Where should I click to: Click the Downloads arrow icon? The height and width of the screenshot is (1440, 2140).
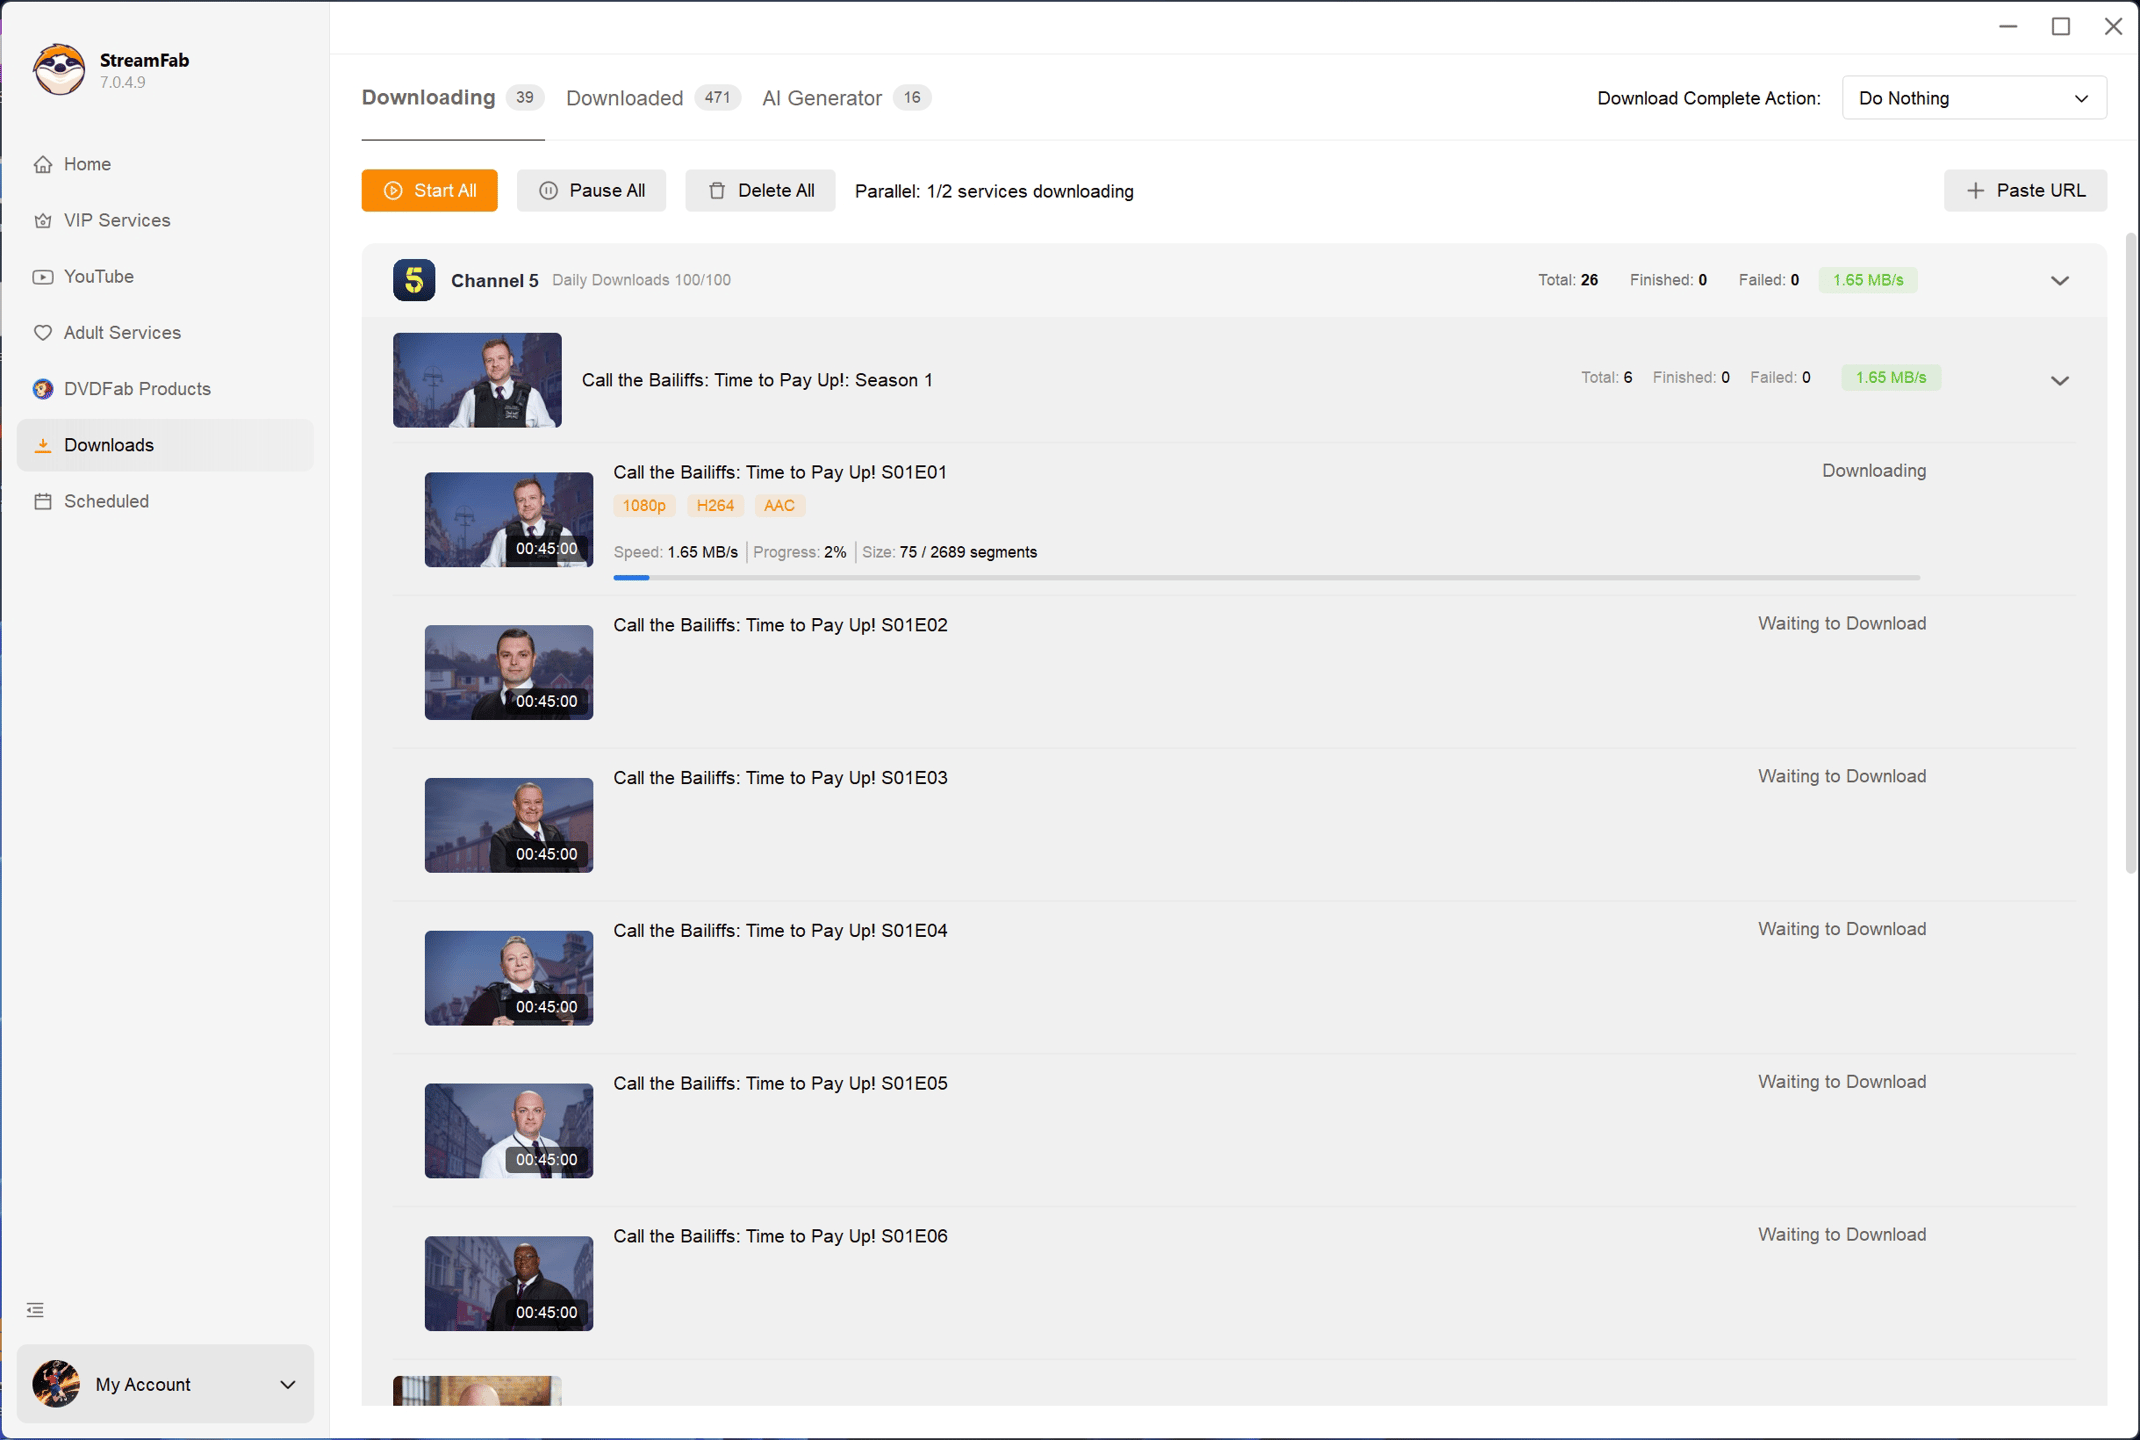42,445
